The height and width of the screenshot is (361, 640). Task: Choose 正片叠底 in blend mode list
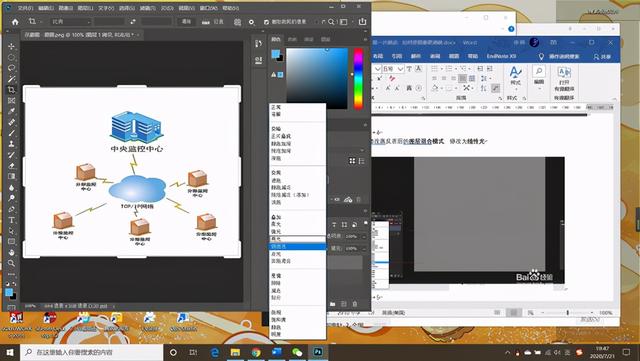[281, 136]
